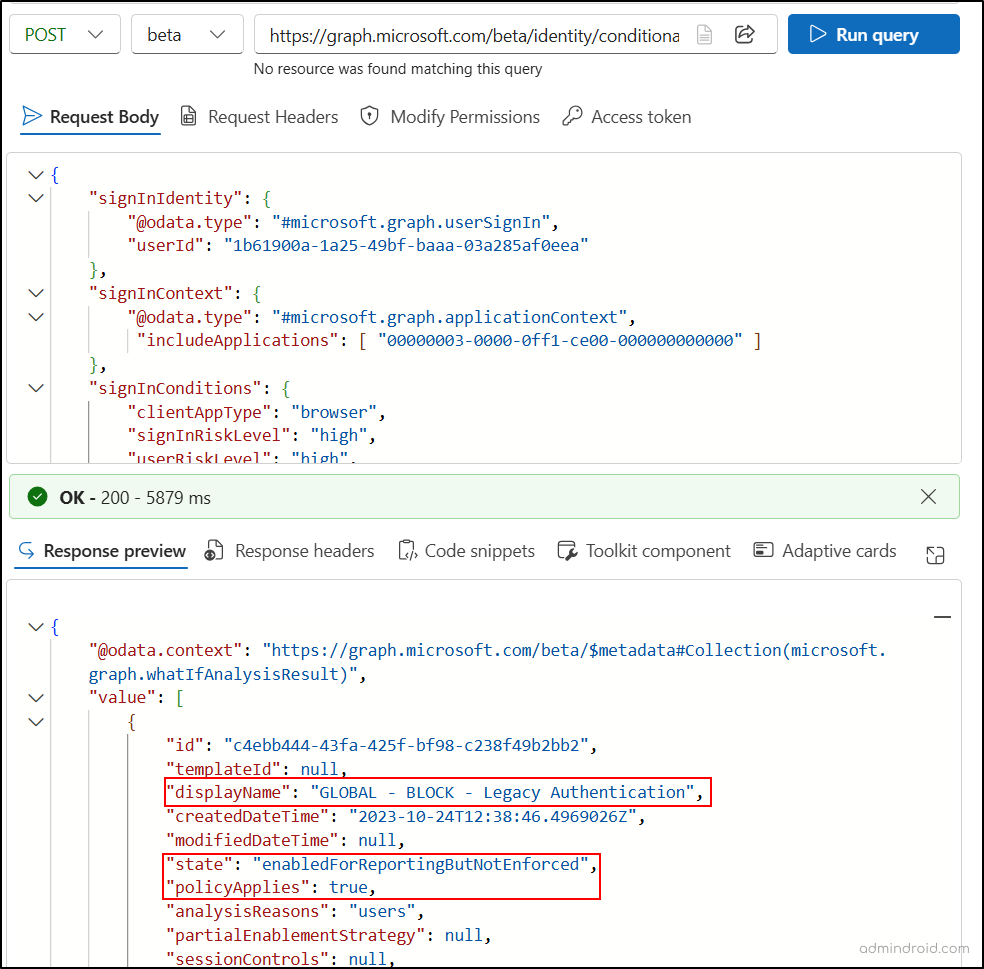The height and width of the screenshot is (969, 984).
Task: Click the partialEnablementStrategy null value
Action: click(464, 936)
